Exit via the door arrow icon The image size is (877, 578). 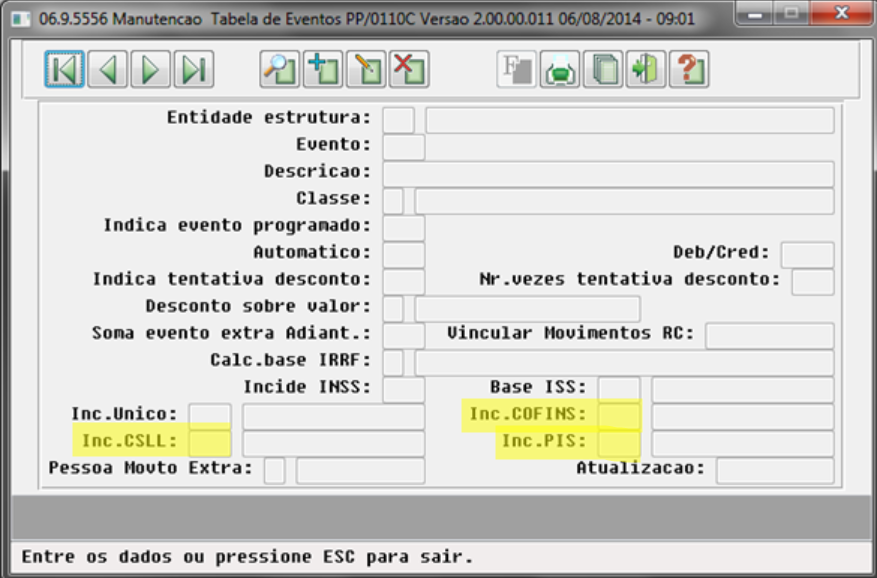coord(645,69)
